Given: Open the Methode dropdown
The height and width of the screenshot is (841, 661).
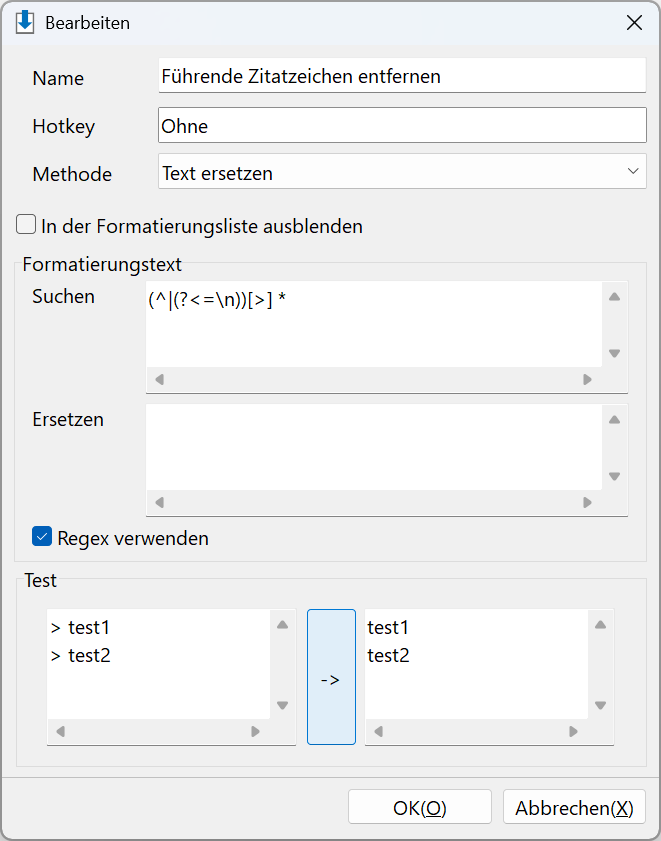Looking at the screenshot, I should (402, 172).
